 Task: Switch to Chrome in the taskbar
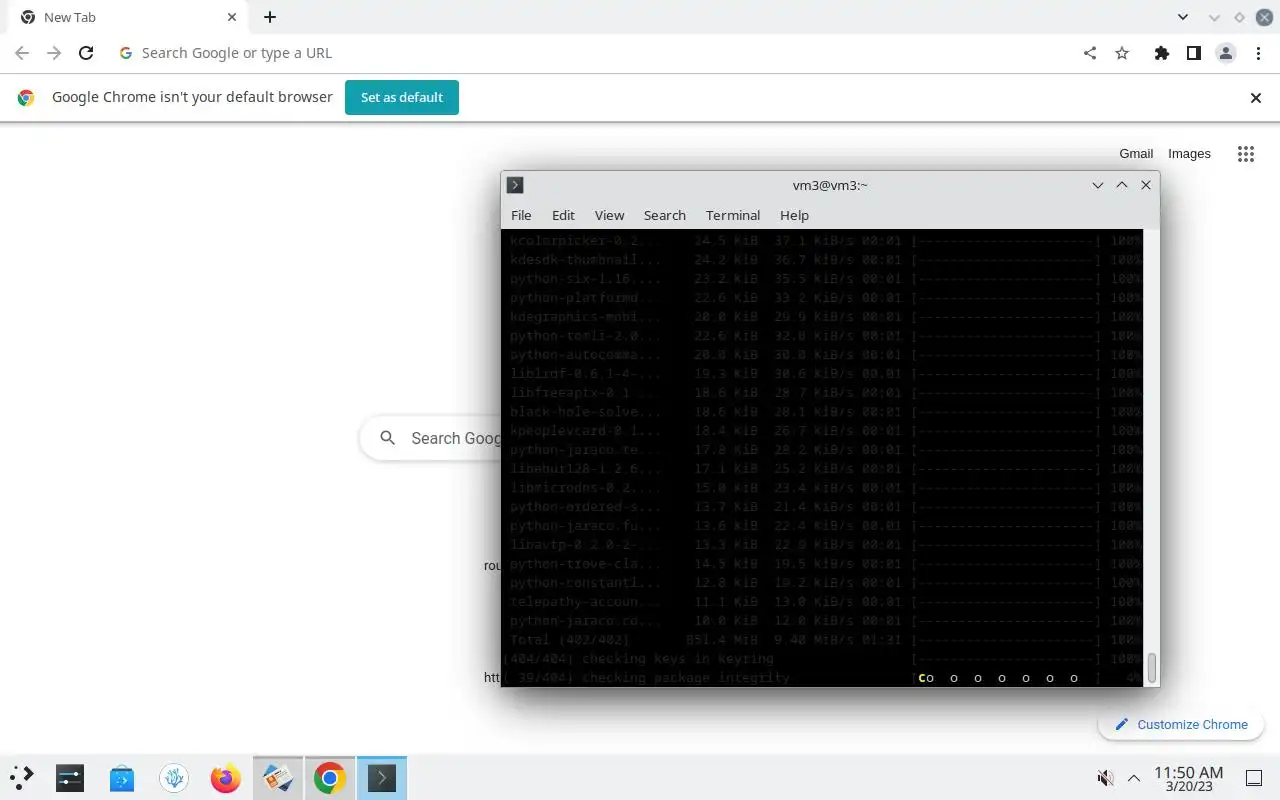(330, 778)
